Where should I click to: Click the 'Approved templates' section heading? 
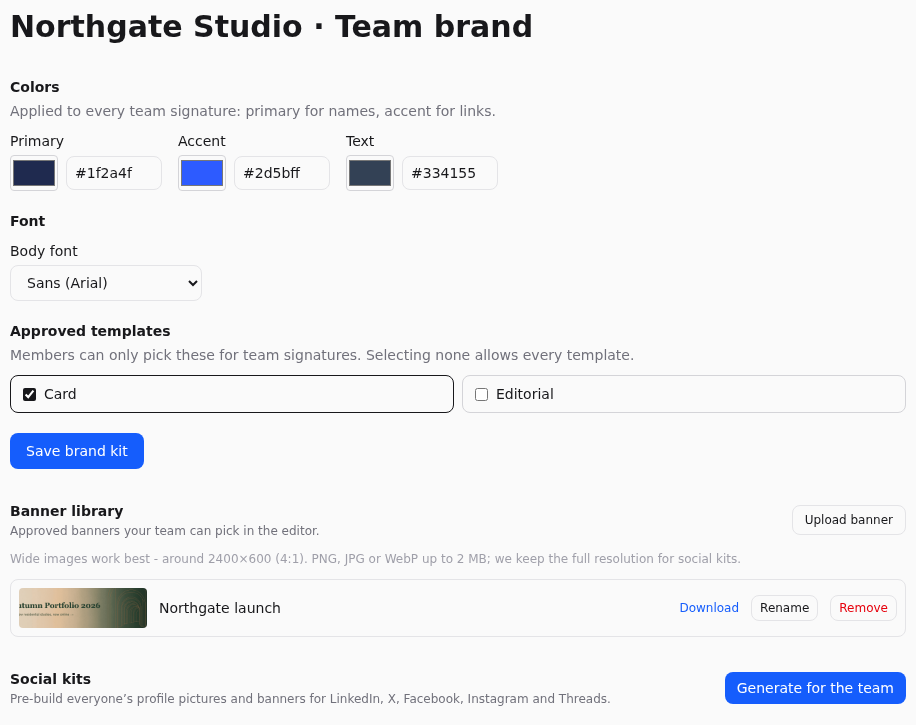(91, 331)
